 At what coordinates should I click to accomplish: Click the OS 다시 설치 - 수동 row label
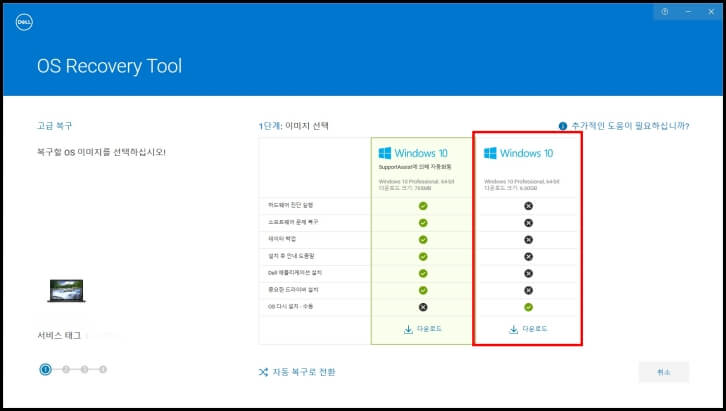pyautogui.click(x=290, y=306)
